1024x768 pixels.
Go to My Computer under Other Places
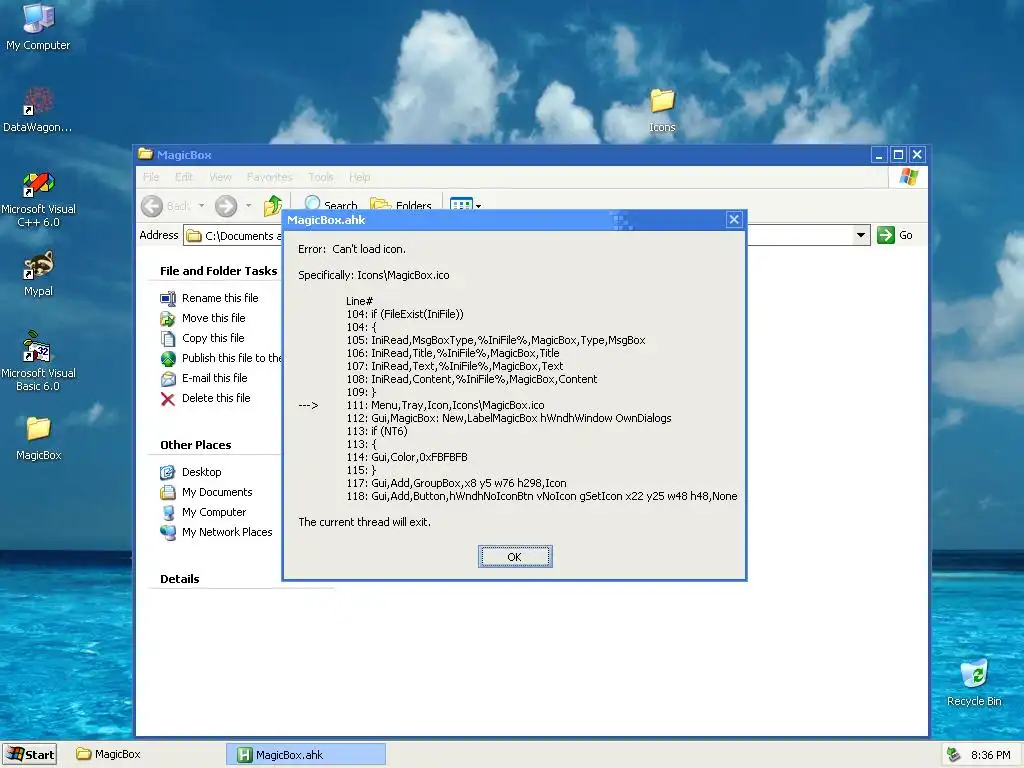(x=214, y=513)
